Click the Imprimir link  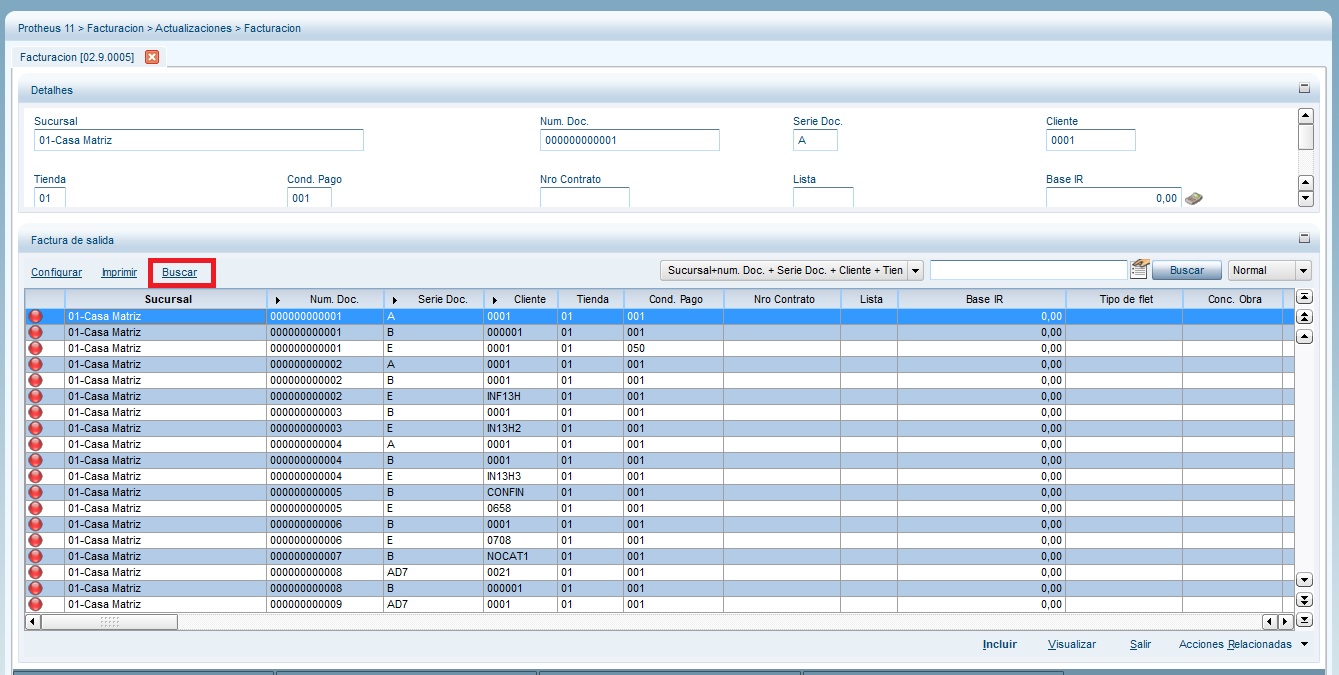pyautogui.click(x=119, y=272)
